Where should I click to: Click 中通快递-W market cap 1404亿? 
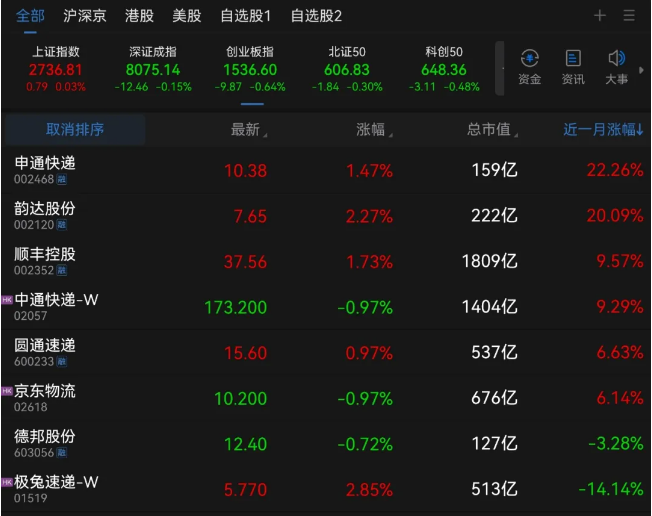[x=490, y=307]
